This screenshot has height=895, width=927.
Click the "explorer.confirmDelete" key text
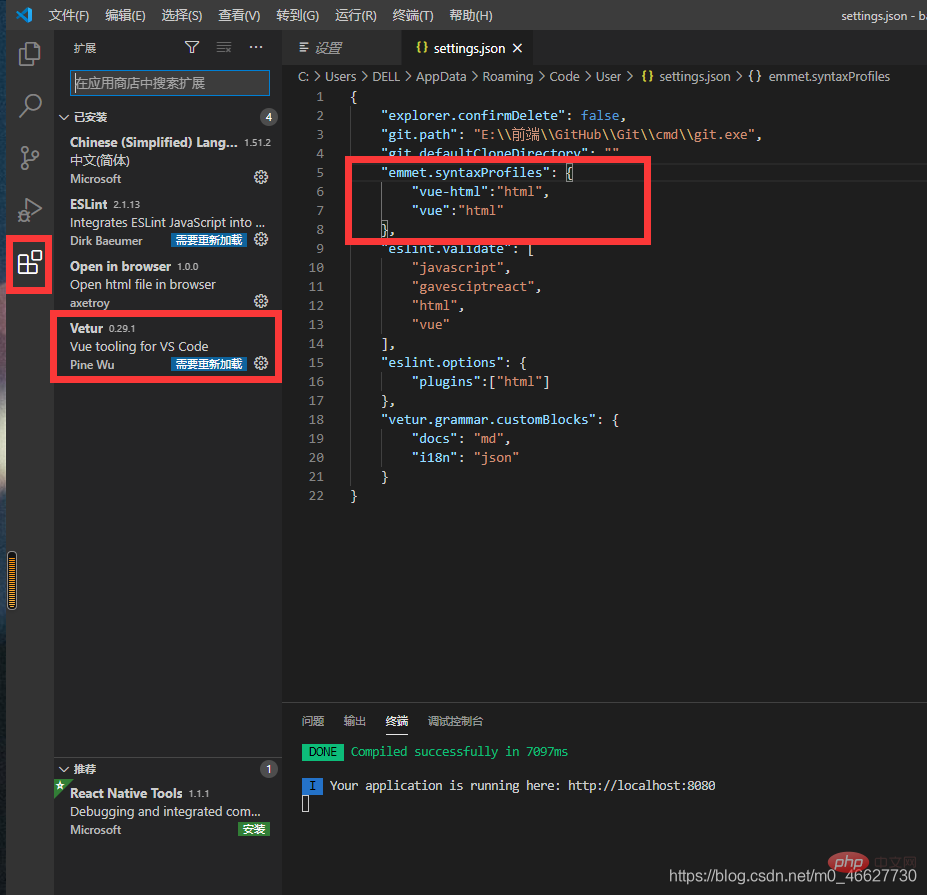[473, 115]
